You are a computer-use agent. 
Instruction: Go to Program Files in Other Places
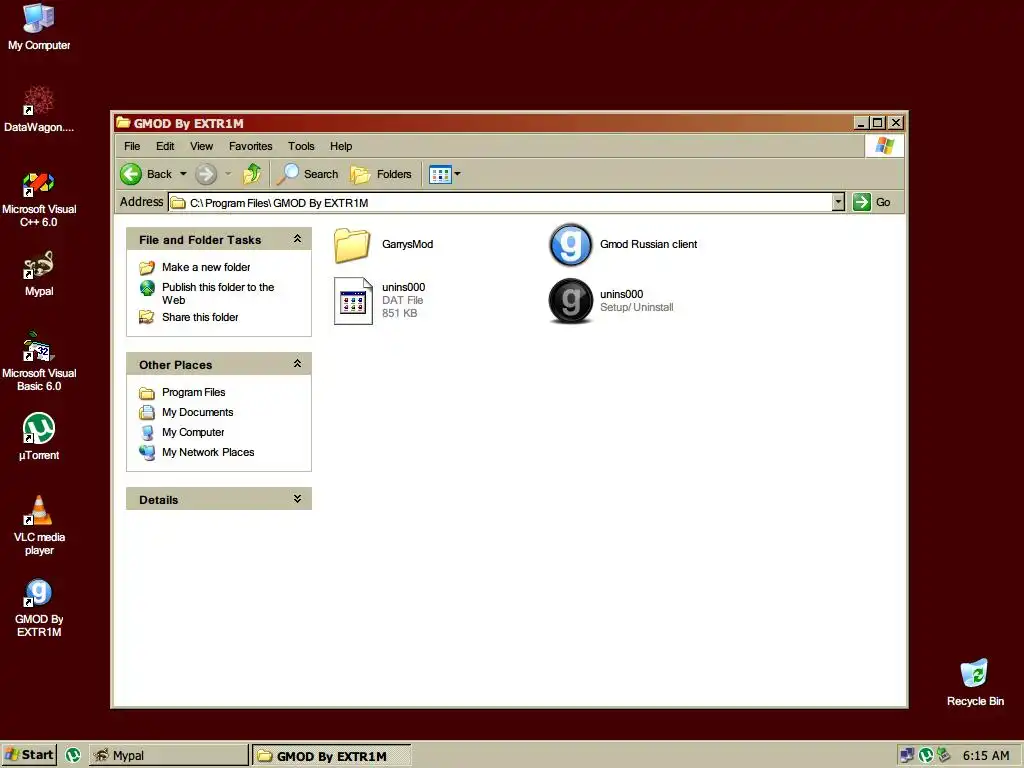point(193,392)
